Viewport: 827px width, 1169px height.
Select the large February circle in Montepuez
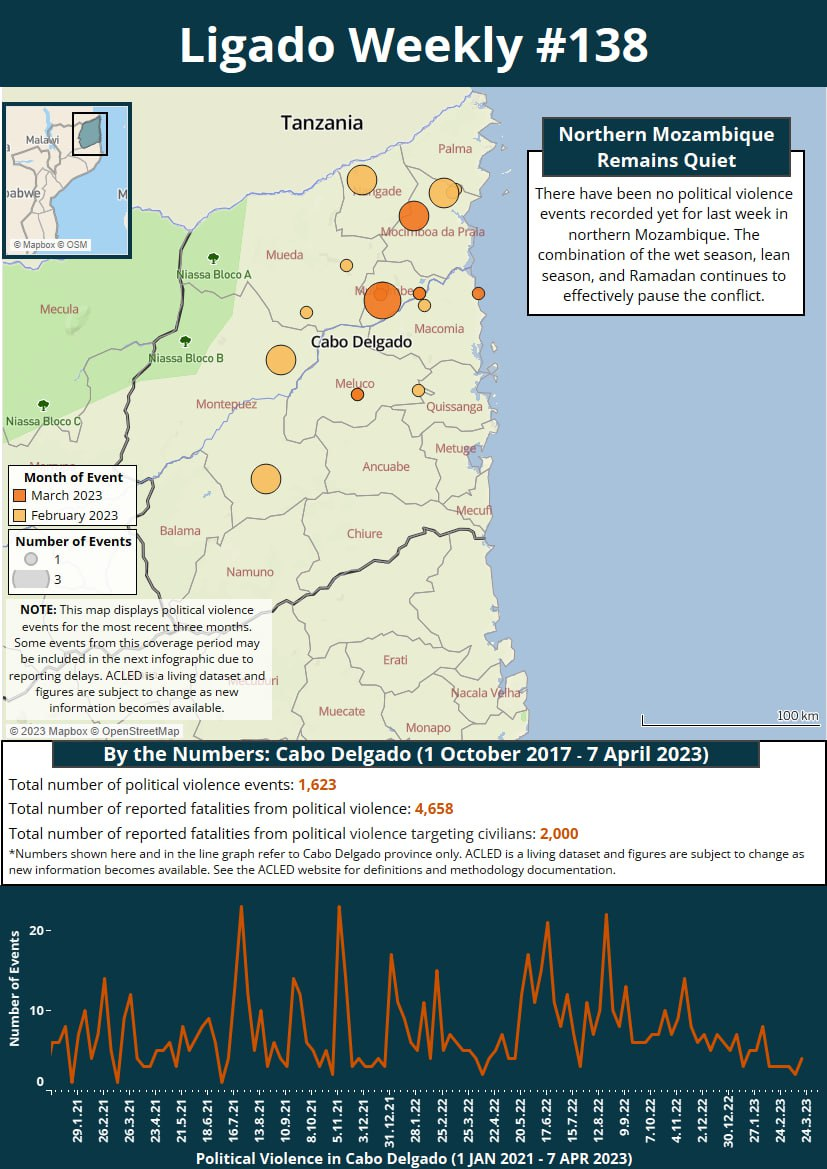tap(280, 359)
